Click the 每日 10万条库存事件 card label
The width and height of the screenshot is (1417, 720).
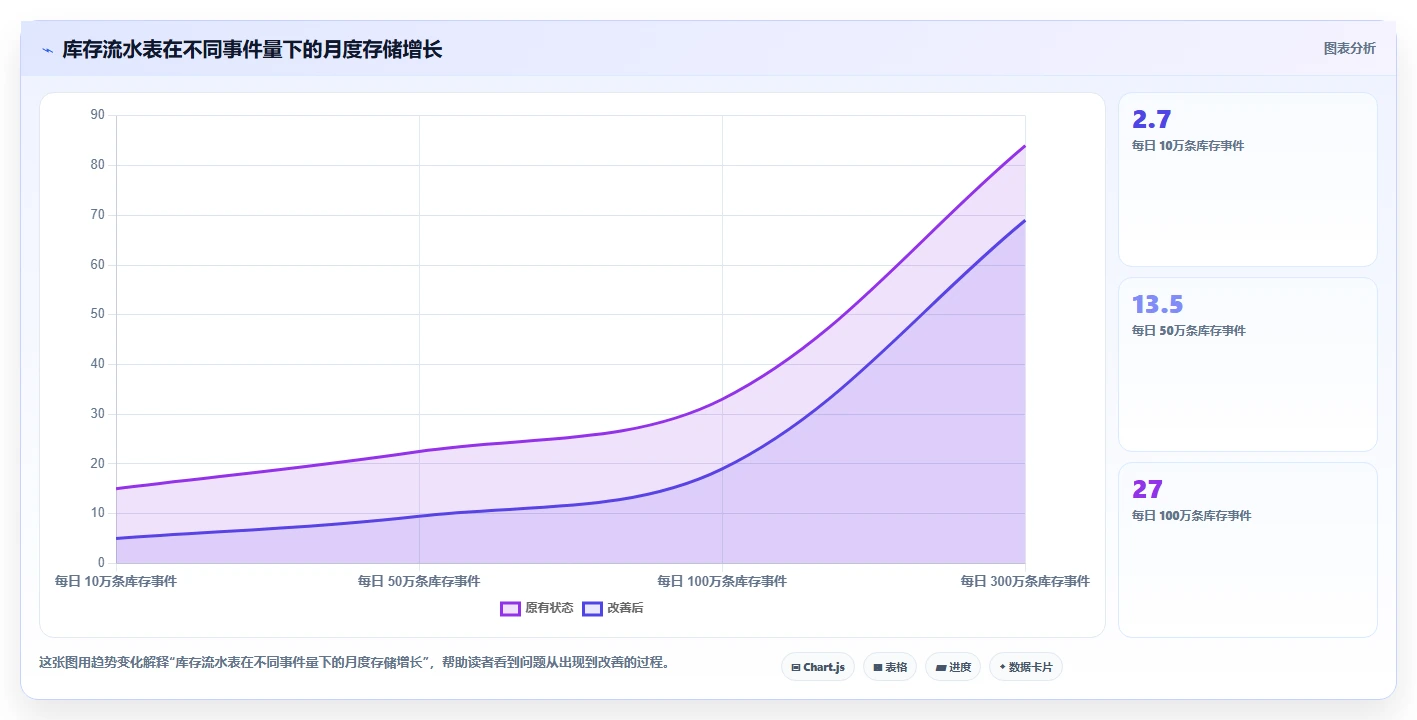(1188, 145)
